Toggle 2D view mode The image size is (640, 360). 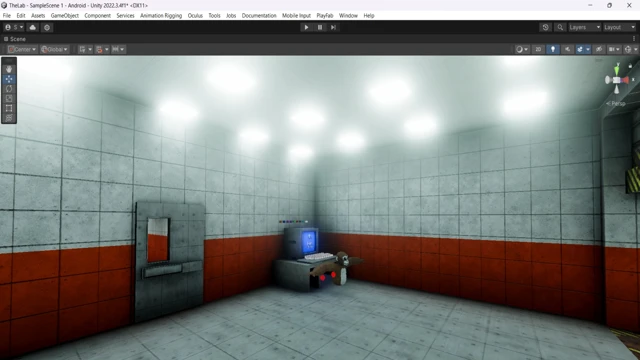pyautogui.click(x=538, y=49)
